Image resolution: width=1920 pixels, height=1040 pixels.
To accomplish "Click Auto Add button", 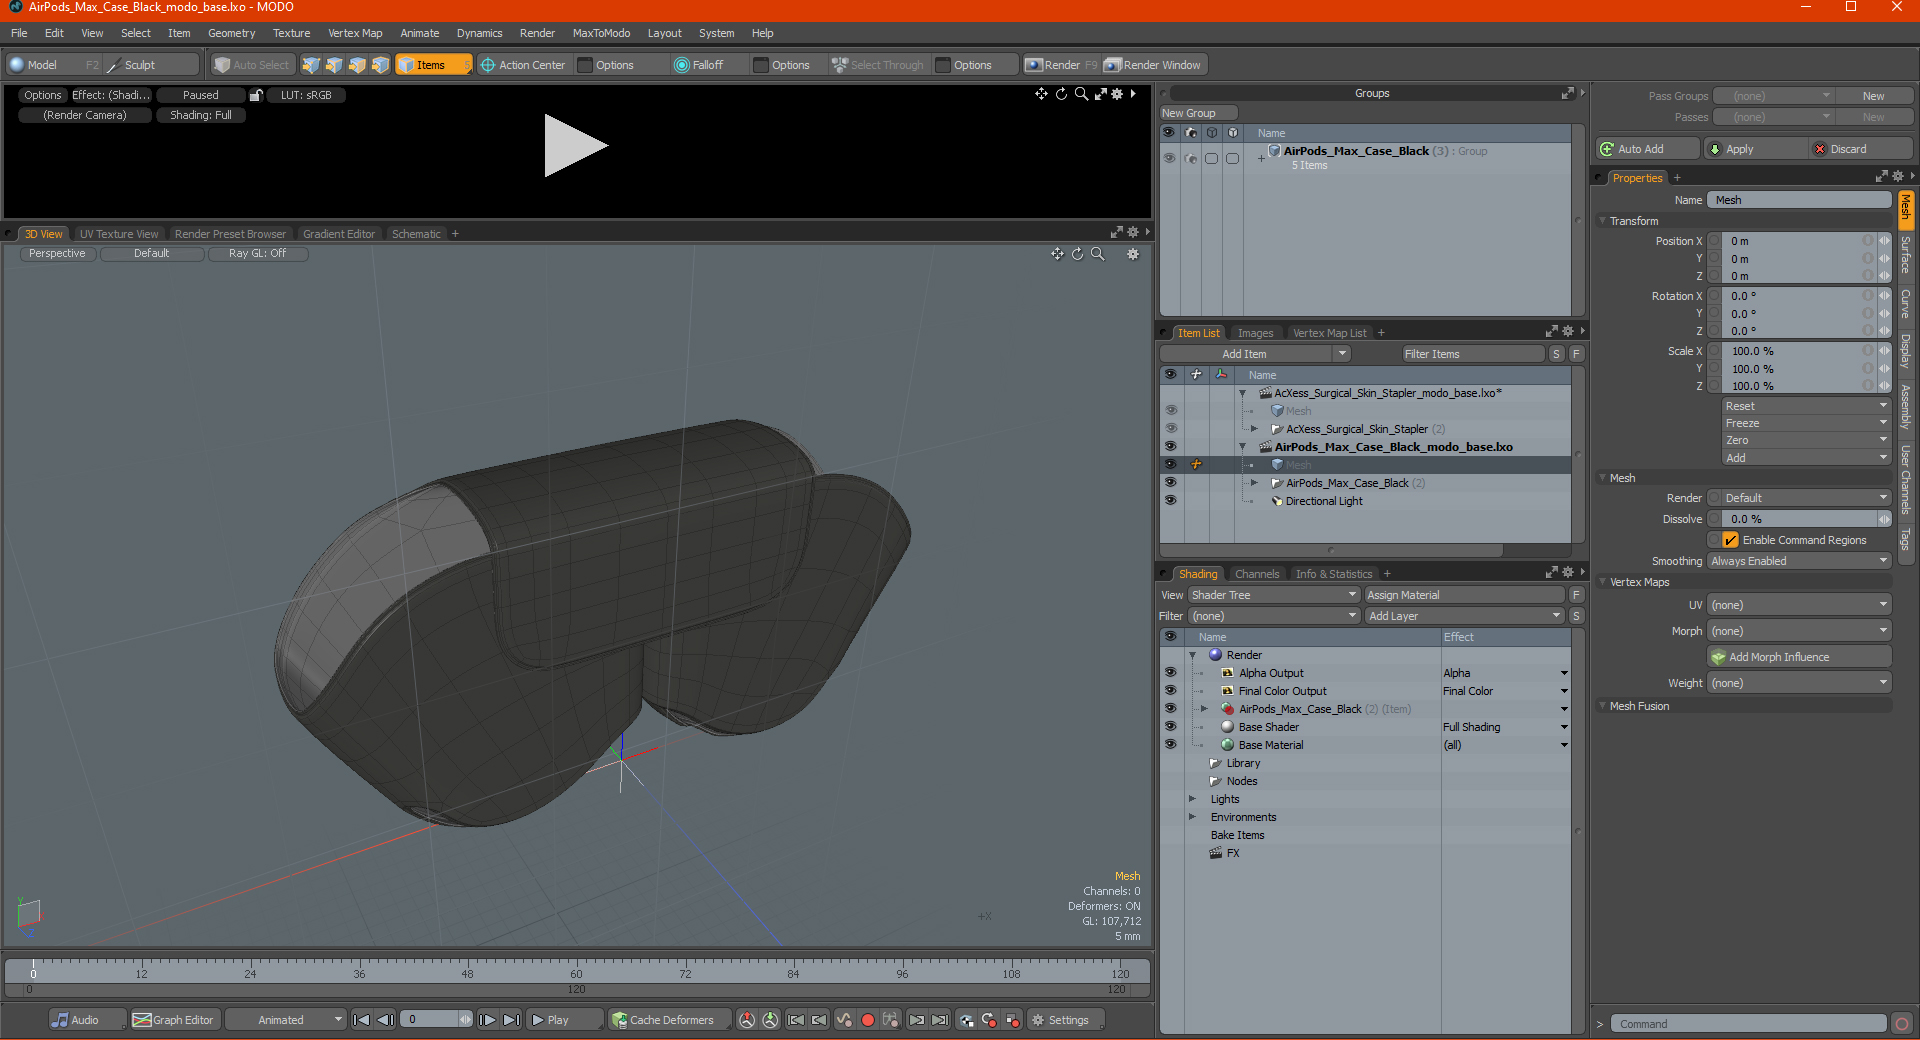I will tap(1647, 149).
